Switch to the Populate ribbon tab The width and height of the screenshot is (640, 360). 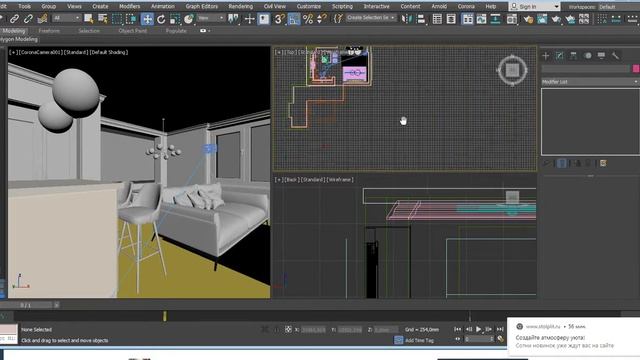pyautogui.click(x=176, y=31)
